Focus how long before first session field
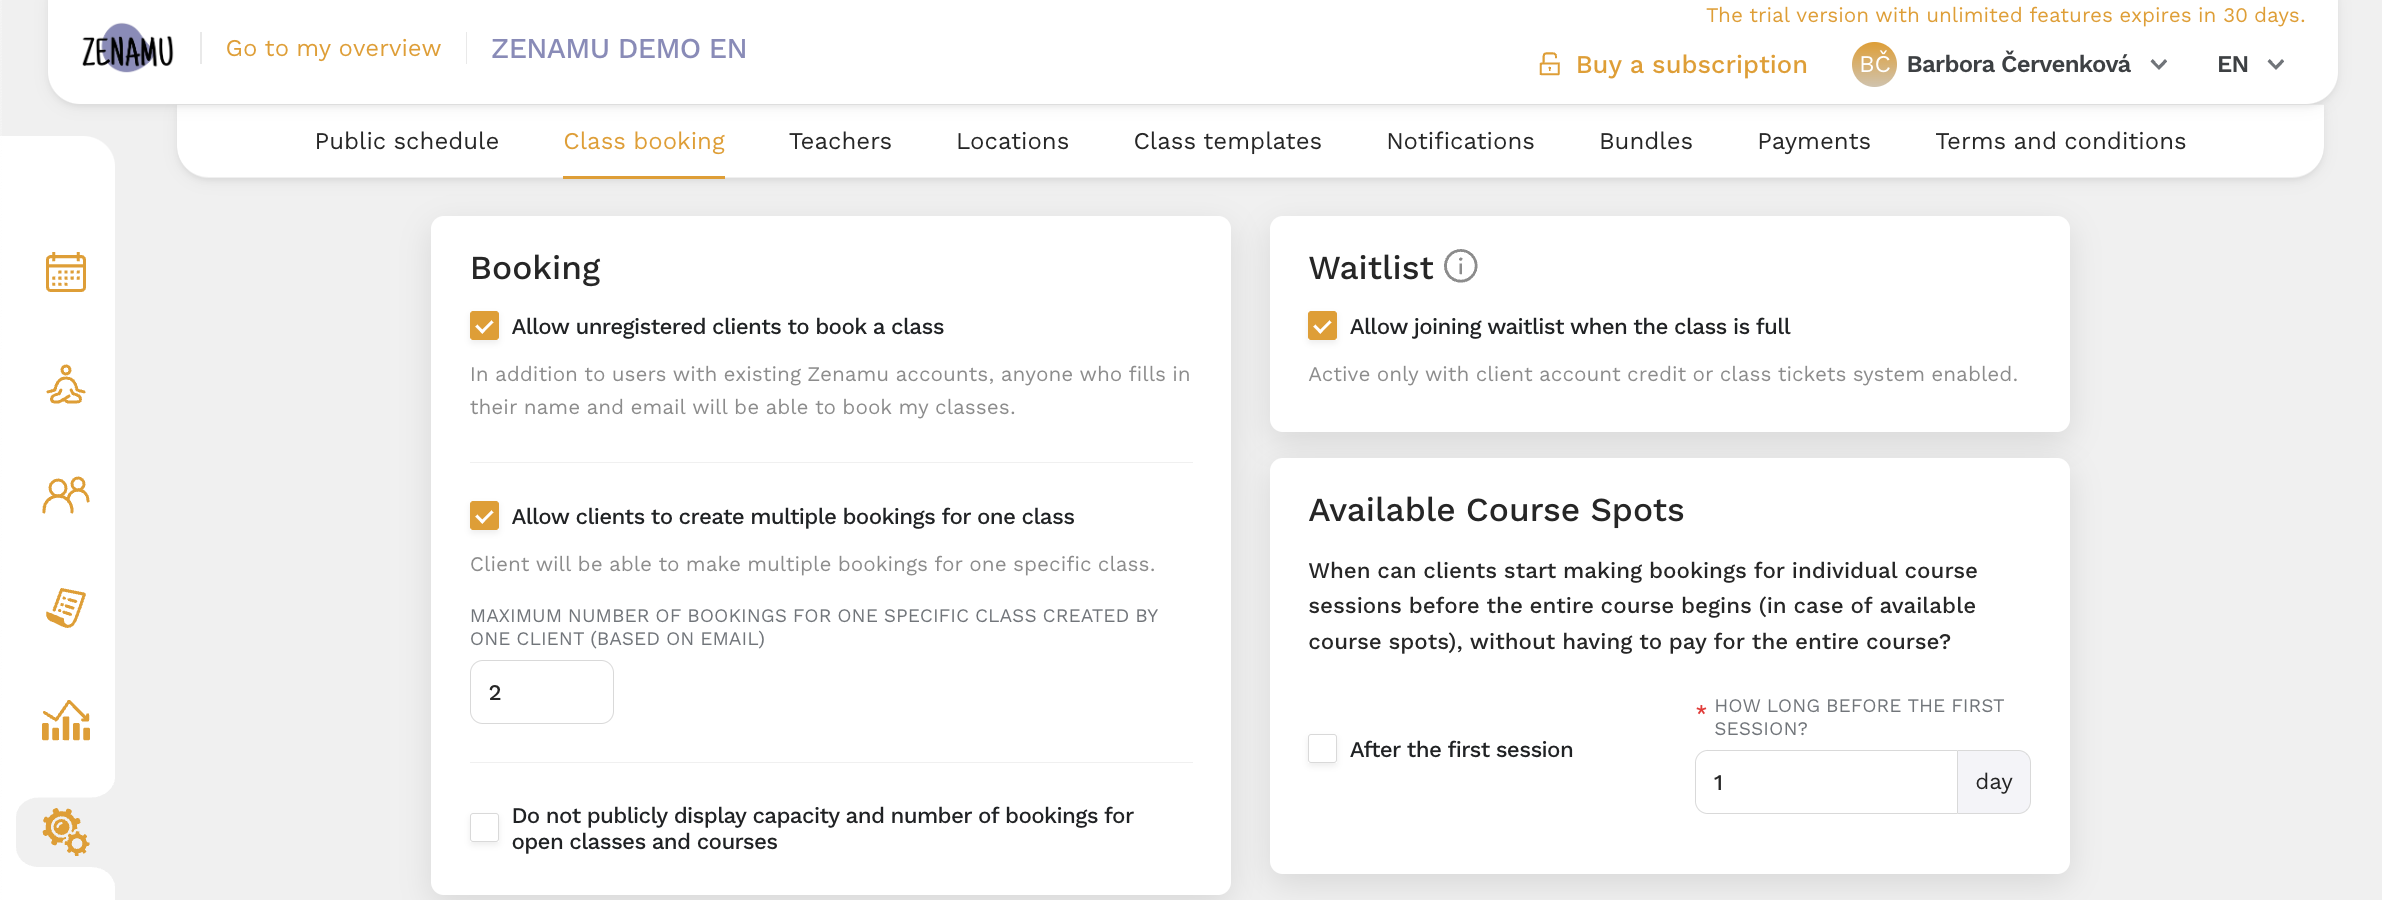The image size is (2382, 900). (x=1826, y=782)
